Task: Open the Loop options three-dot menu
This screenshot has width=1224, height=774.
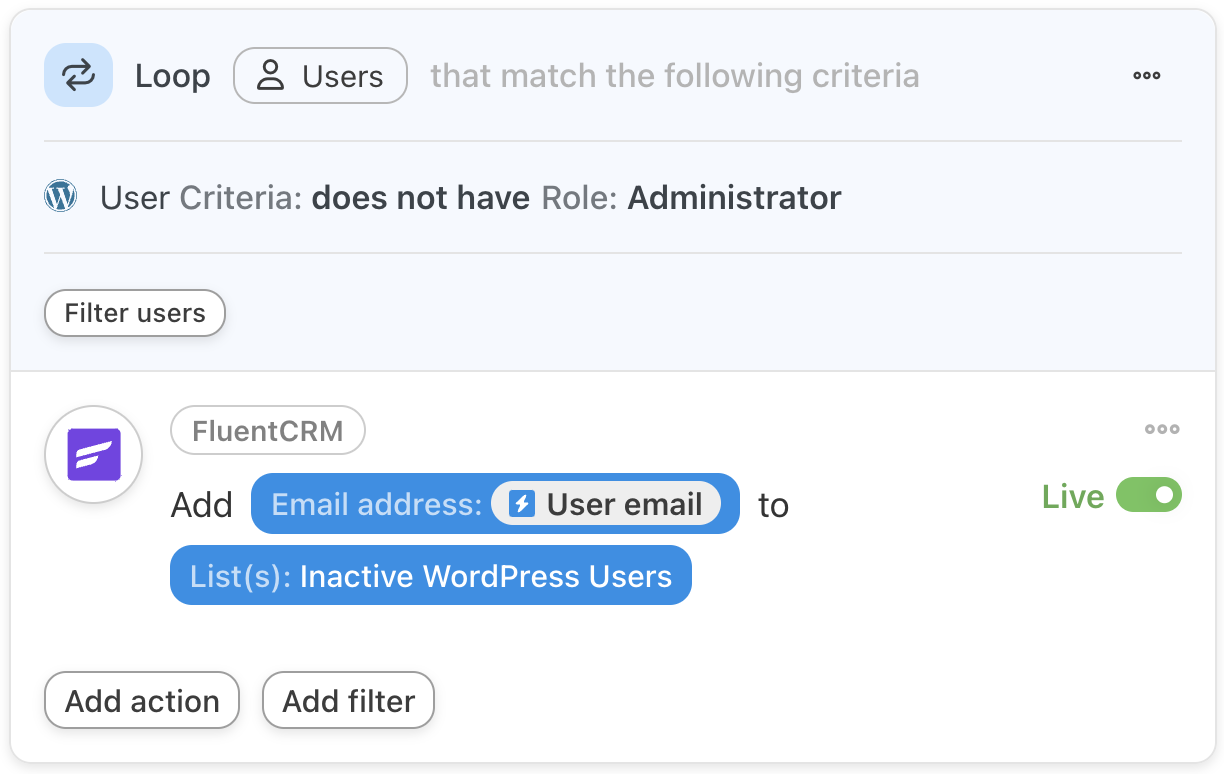Action: pyautogui.click(x=1146, y=76)
